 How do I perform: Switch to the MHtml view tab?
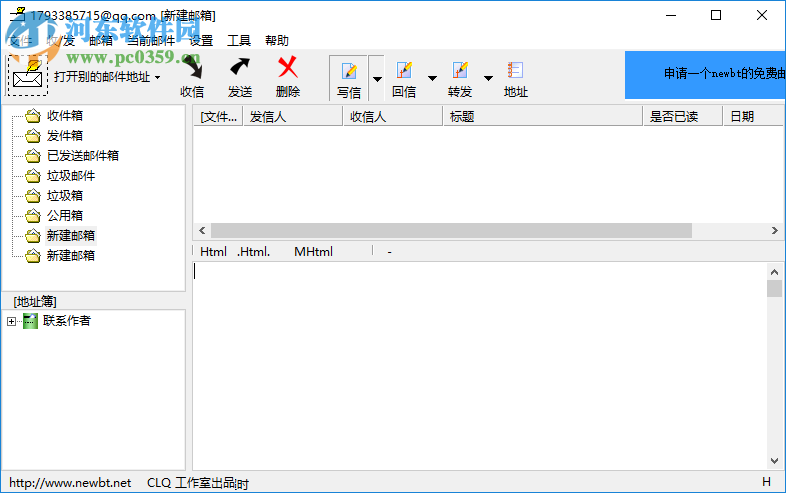point(313,252)
